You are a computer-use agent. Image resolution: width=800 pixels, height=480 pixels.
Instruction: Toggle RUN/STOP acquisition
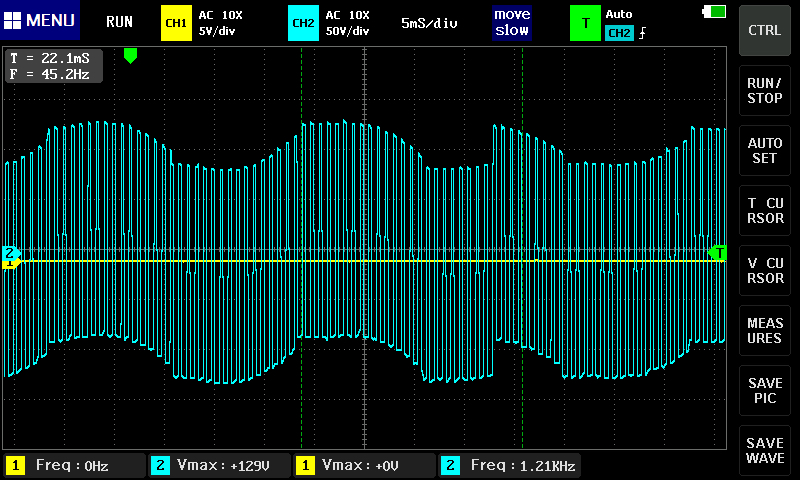click(765, 91)
